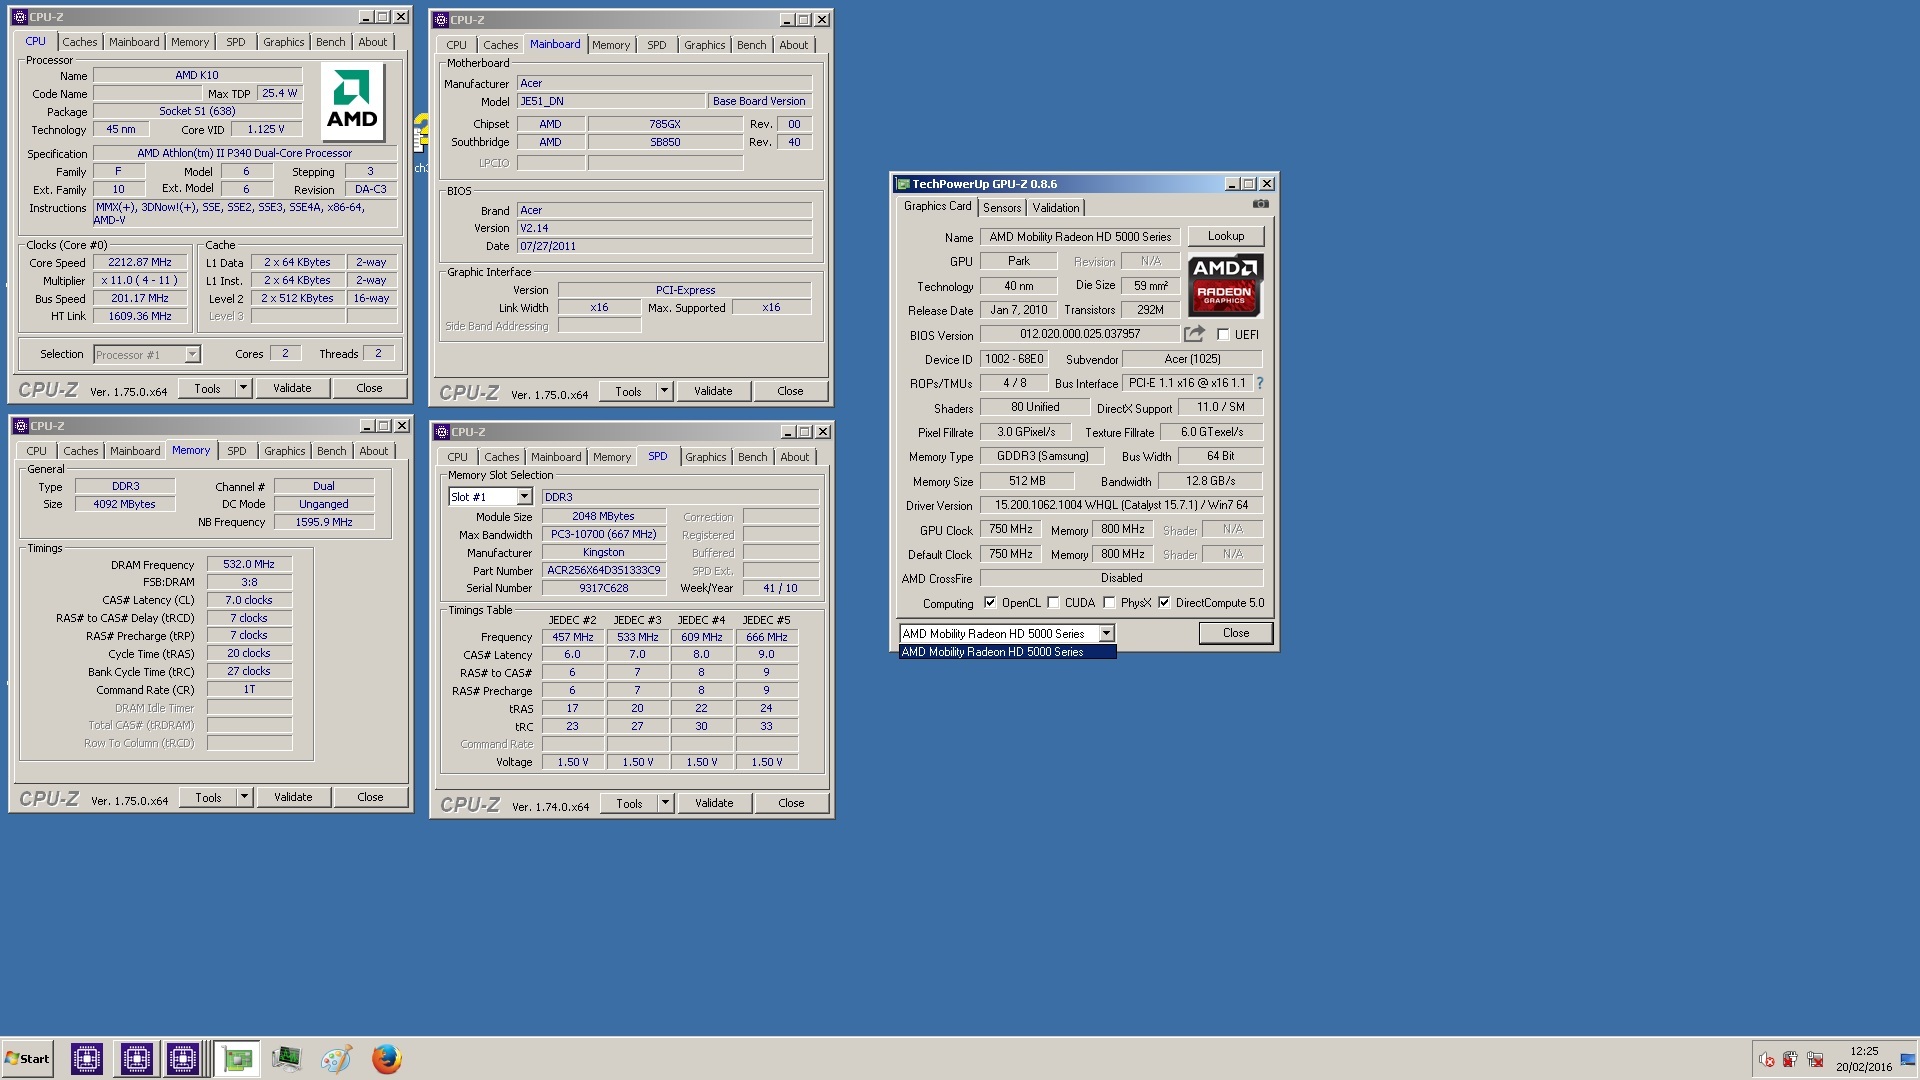
Task: Click the AMD logo in the CPU-Z CPU tab
Action: click(352, 102)
